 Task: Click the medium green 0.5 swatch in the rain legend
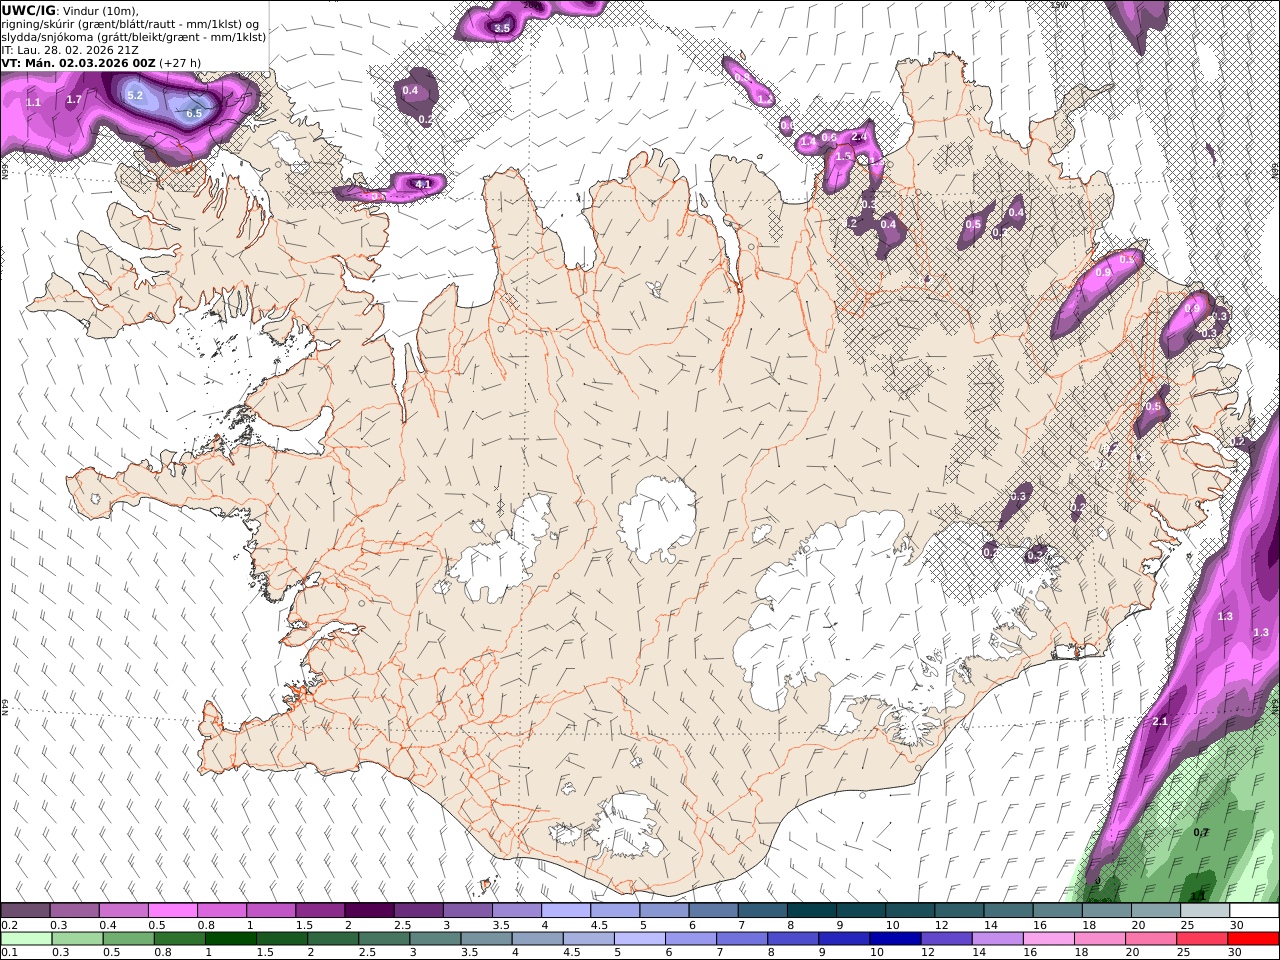[128, 939]
